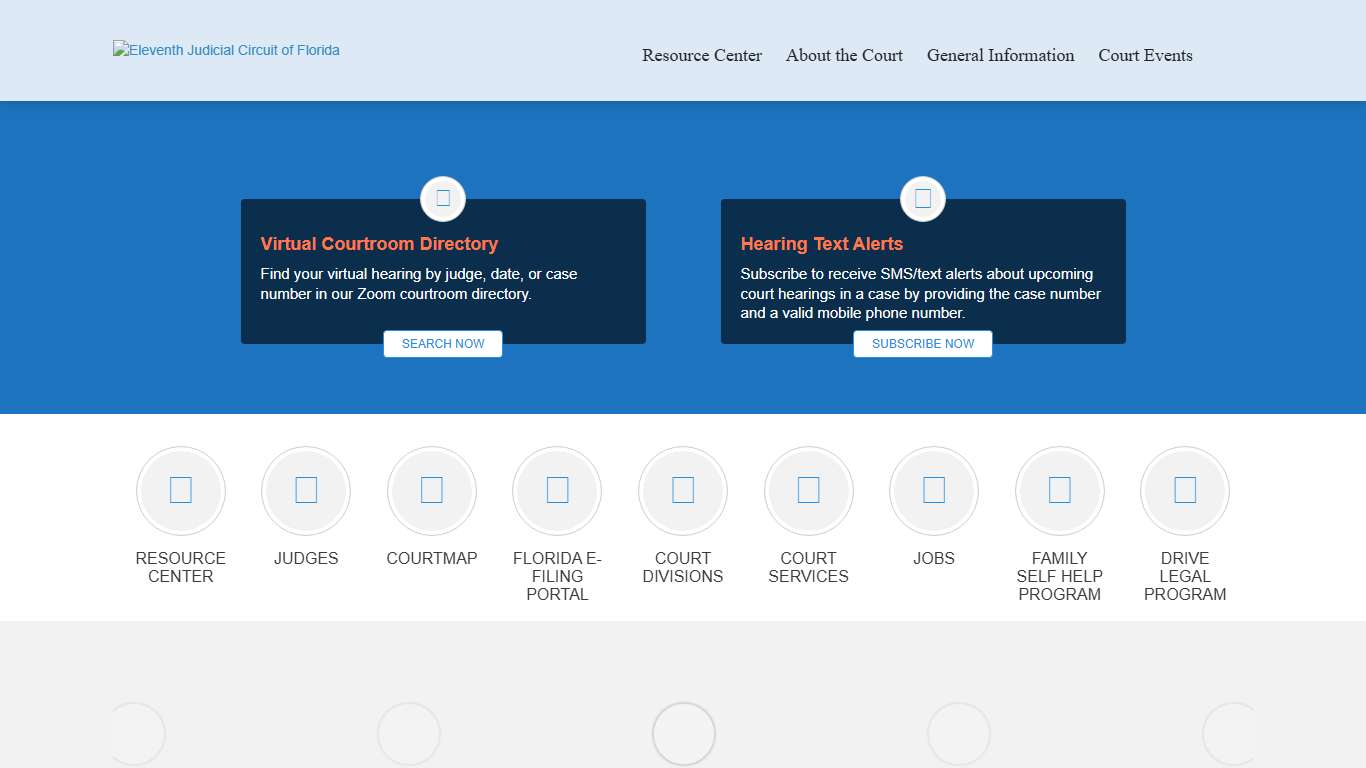
Task: Expand the General Information menu
Action: [1000, 56]
